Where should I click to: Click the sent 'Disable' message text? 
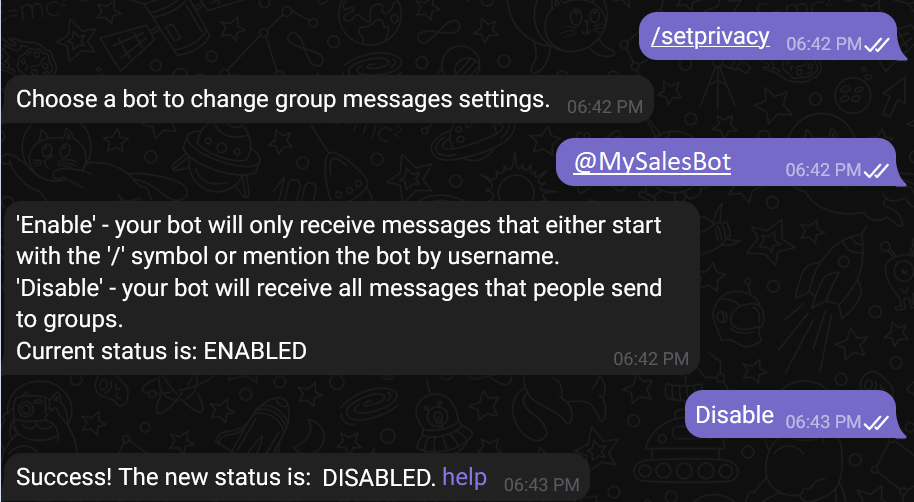pyautogui.click(x=734, y=414)
